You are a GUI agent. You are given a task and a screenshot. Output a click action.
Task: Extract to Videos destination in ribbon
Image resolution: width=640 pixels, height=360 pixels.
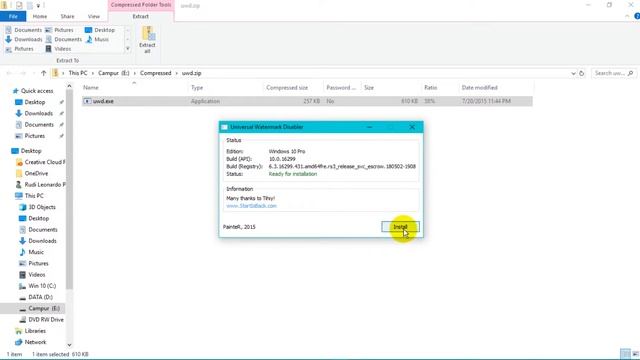58,49
